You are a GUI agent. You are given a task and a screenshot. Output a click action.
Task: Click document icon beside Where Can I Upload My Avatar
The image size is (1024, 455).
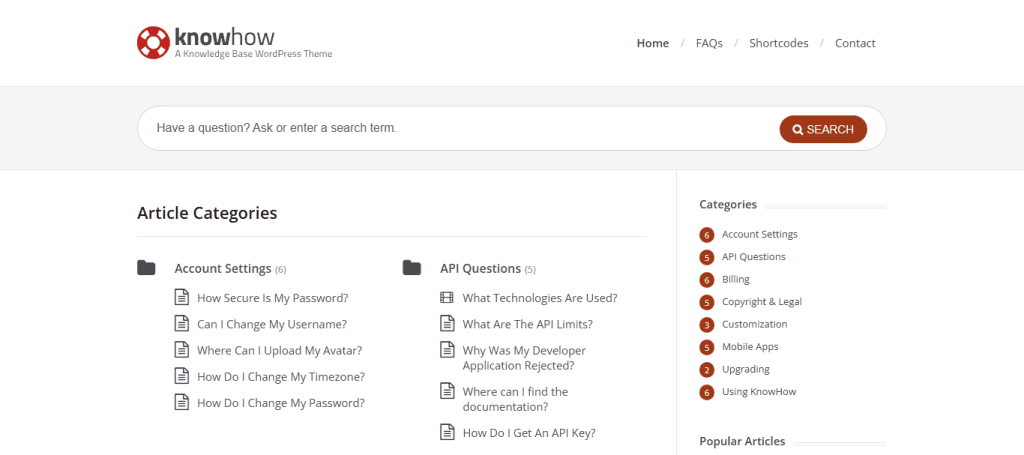(182, 349)
